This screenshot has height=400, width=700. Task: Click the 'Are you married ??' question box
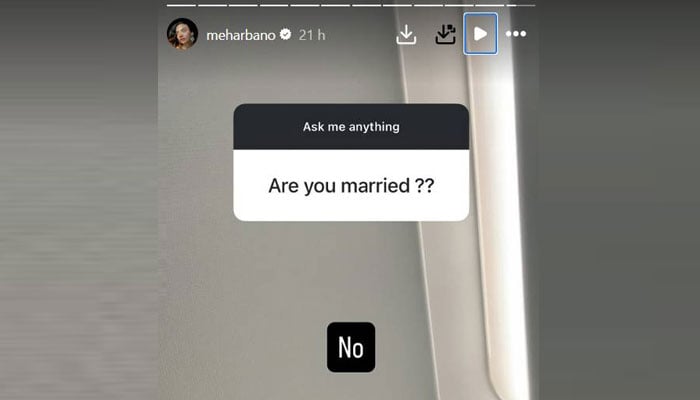[x=351, y=185]
